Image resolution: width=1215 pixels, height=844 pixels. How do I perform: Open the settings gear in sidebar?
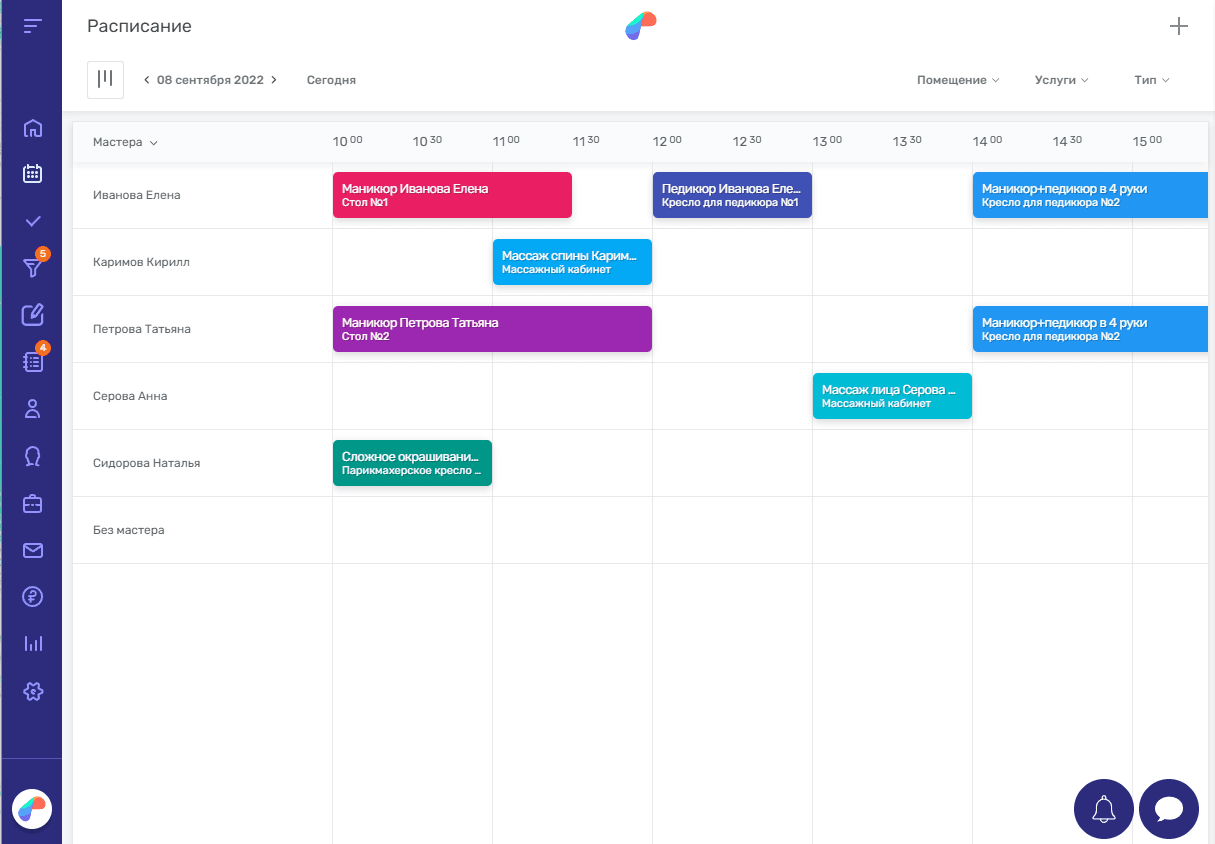click(32, 691)
